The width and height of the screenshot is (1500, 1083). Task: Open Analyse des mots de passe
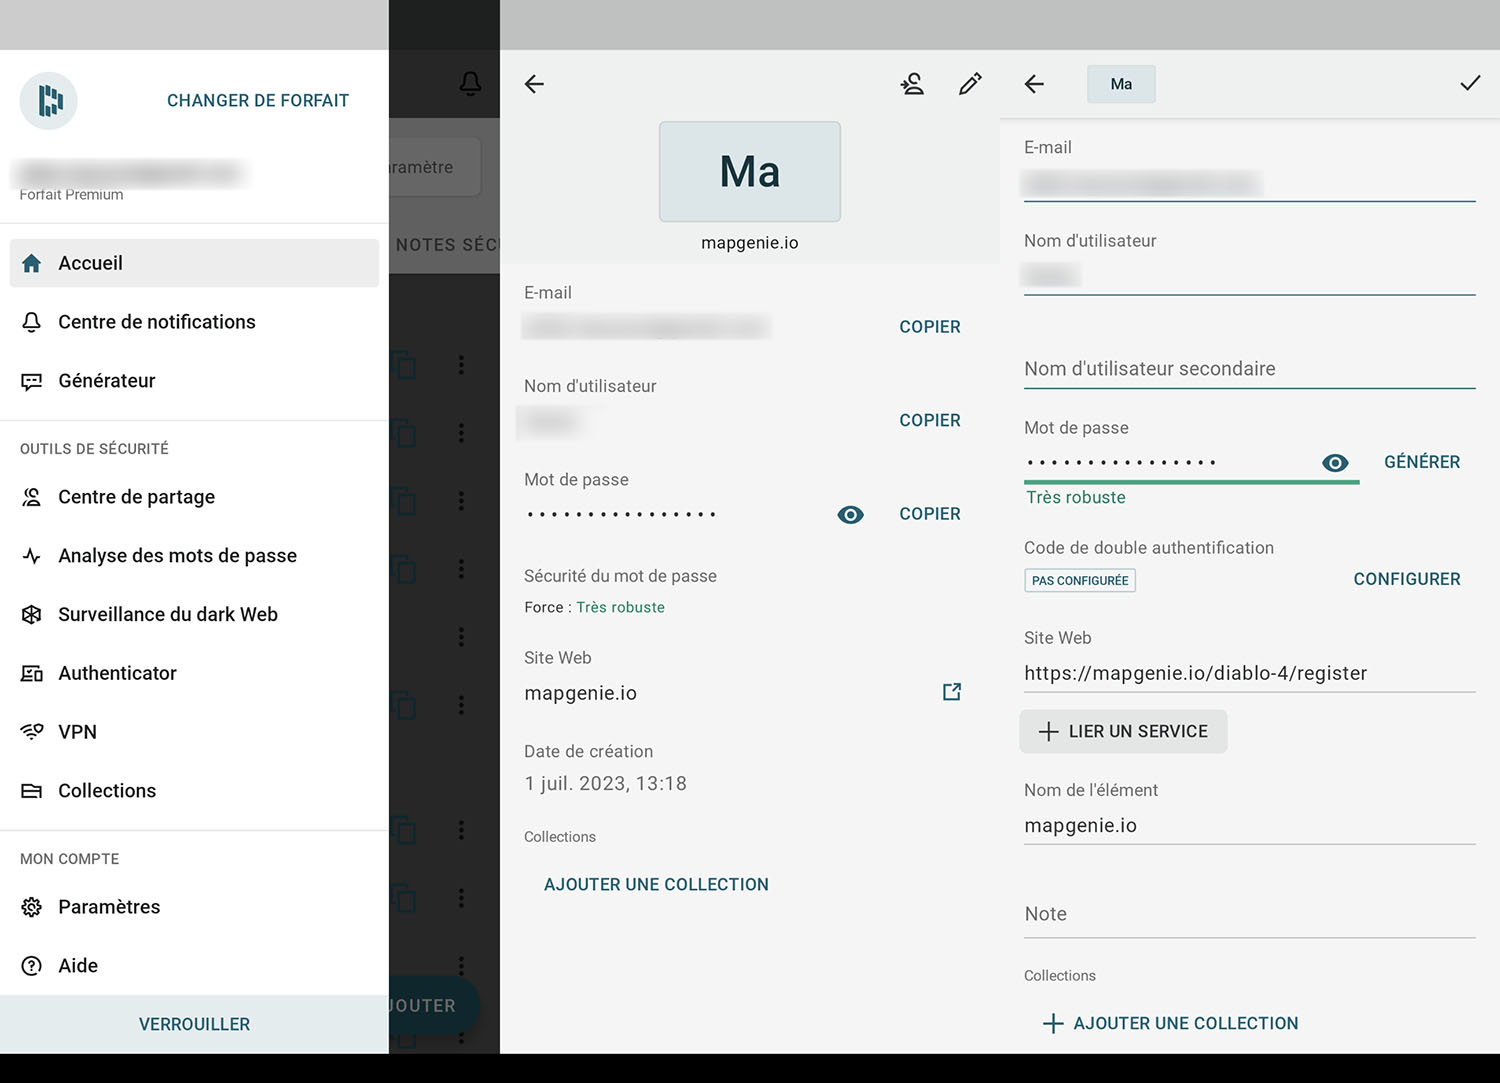194,556
